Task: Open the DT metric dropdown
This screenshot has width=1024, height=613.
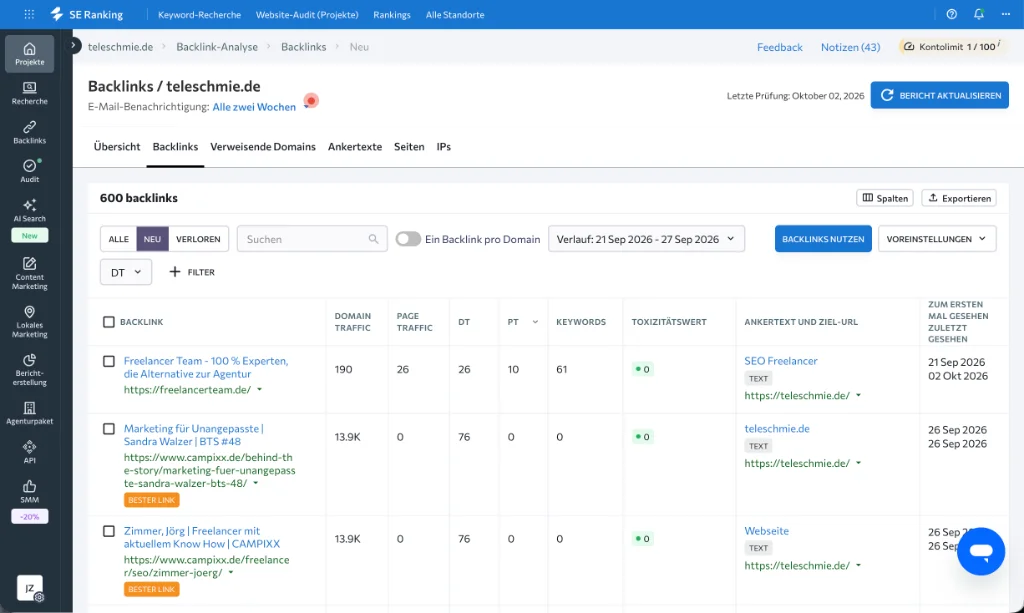Action: (126, 272)
